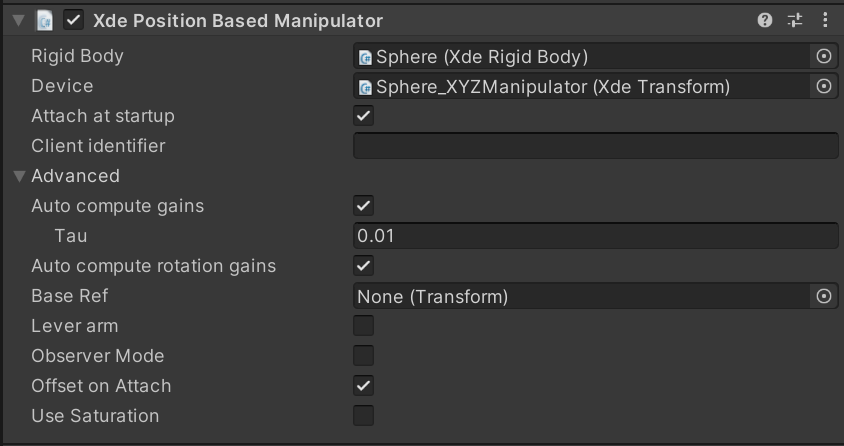Toggle Auto compute gains checkbox

click(363, 206)
